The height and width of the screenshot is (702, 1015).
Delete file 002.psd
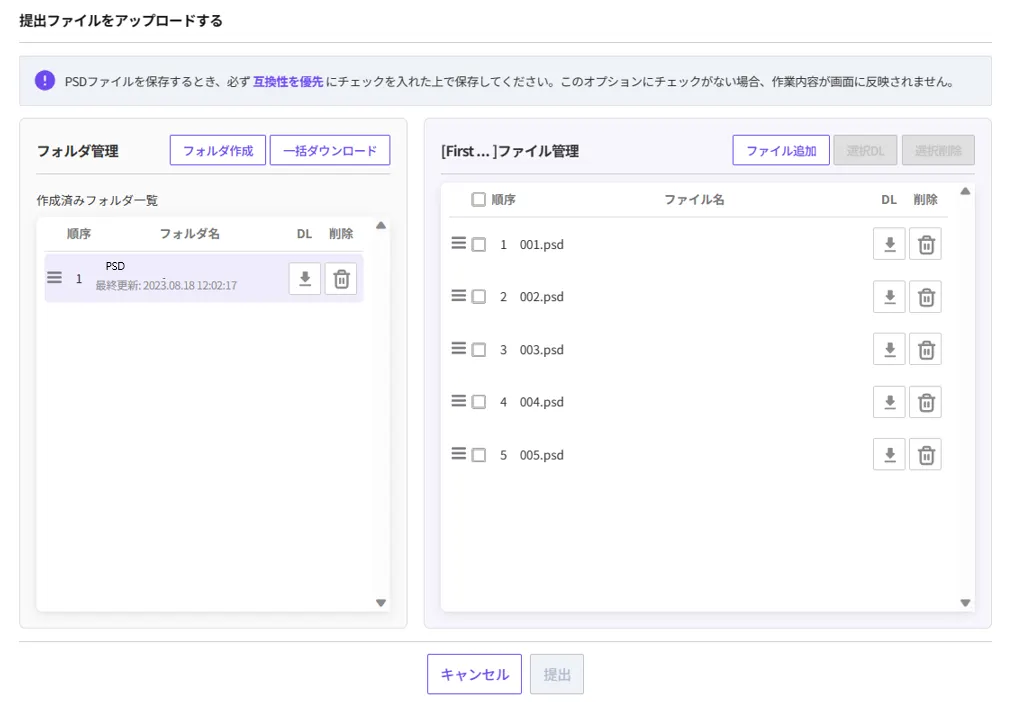click(926, 297)
